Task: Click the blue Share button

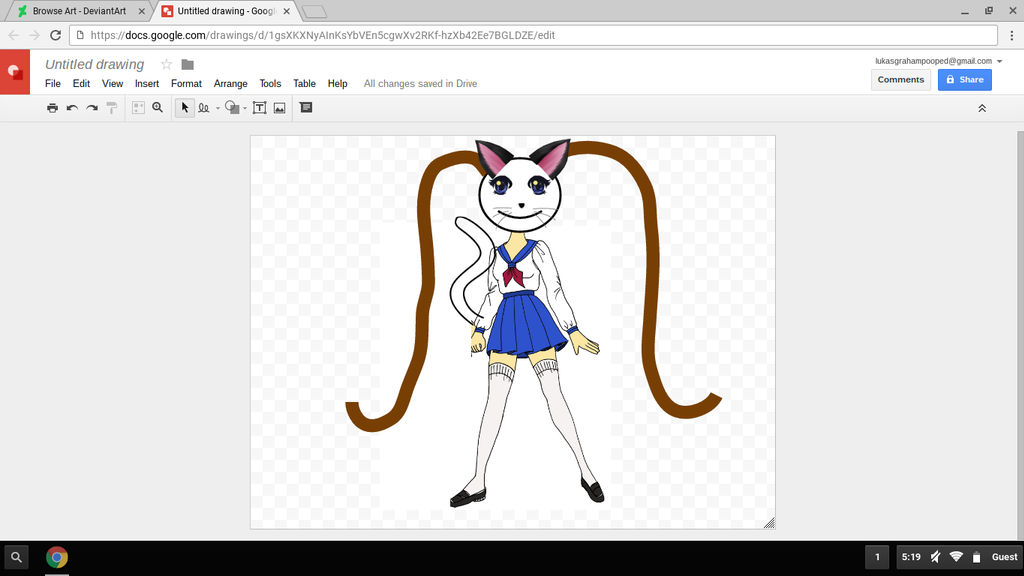Action: [964, 79]
